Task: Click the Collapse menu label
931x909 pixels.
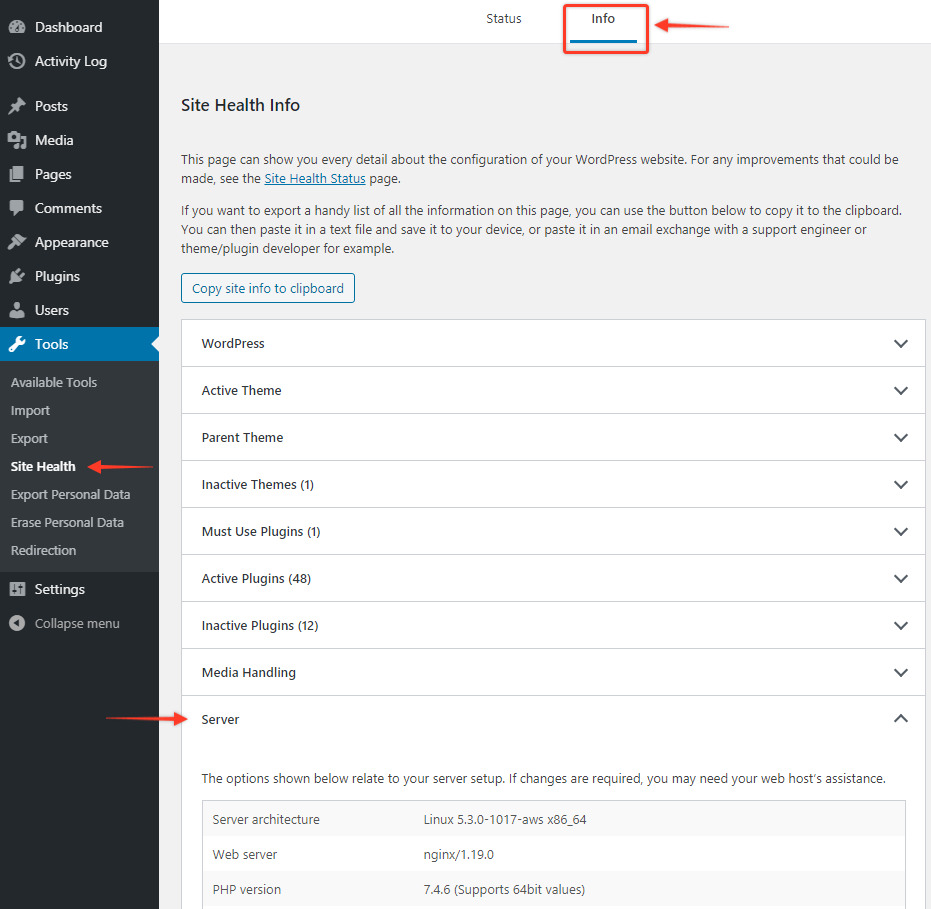Action: pyautogui.click(x=77, y=623)
